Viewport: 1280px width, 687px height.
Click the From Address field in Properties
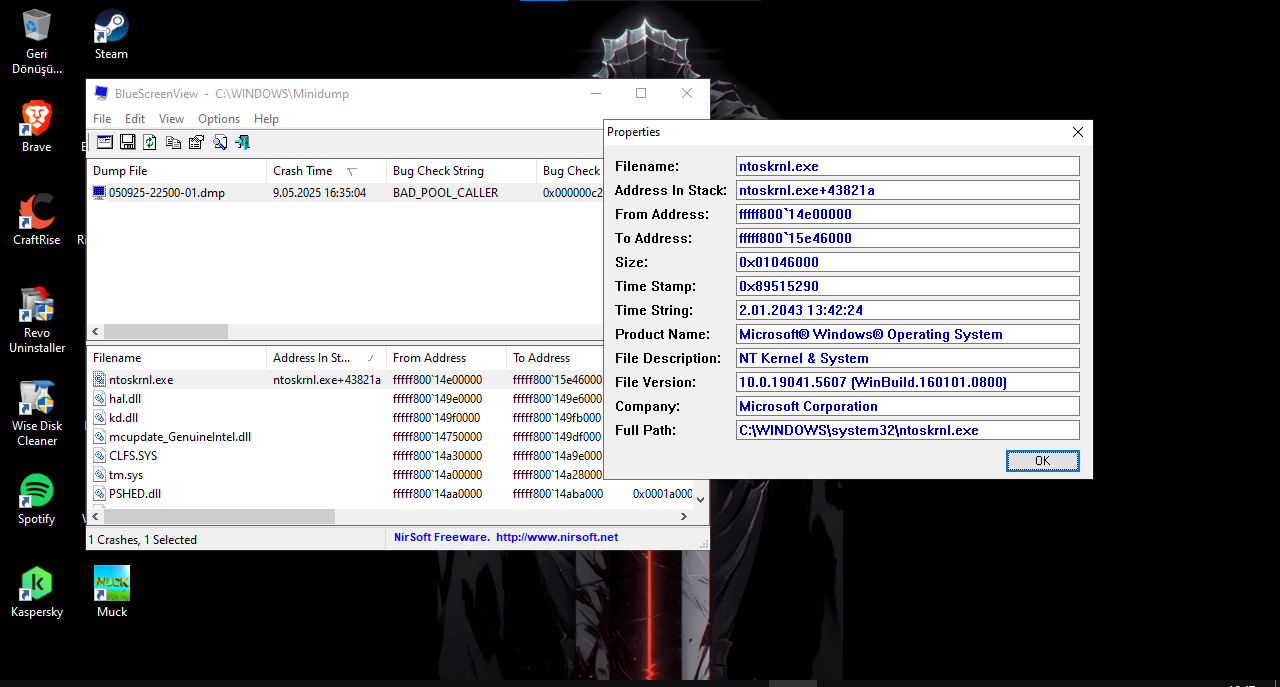click(908, 214)
